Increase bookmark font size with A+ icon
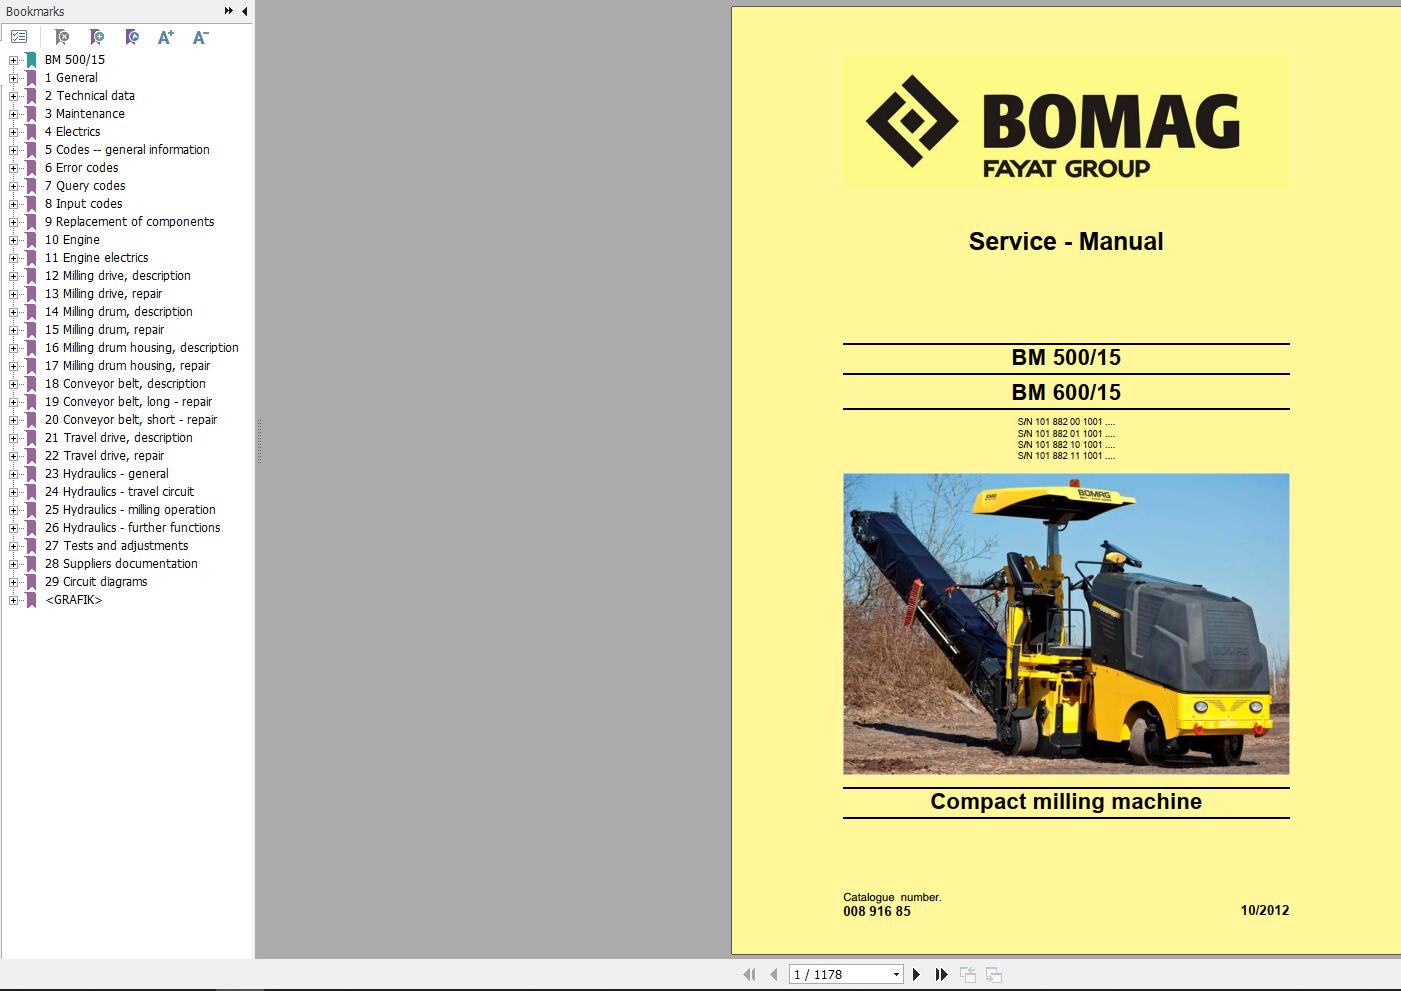Viewport: 1401px width, 991px height. pyautogui.click(x=166, y=37)
